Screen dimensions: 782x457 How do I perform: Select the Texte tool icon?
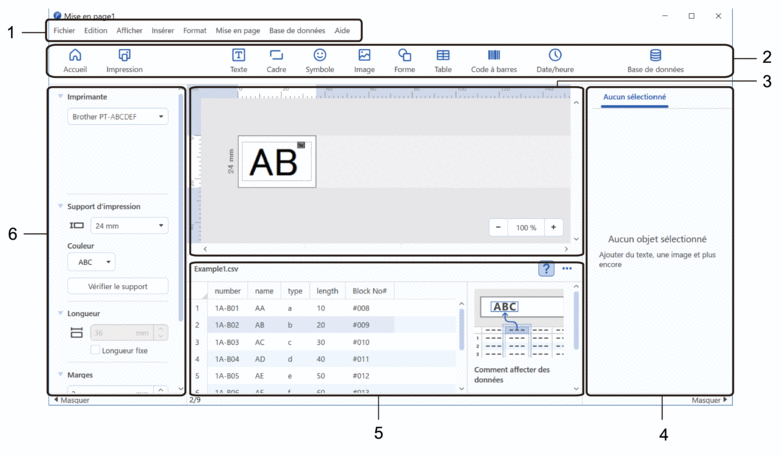point(238,56)
